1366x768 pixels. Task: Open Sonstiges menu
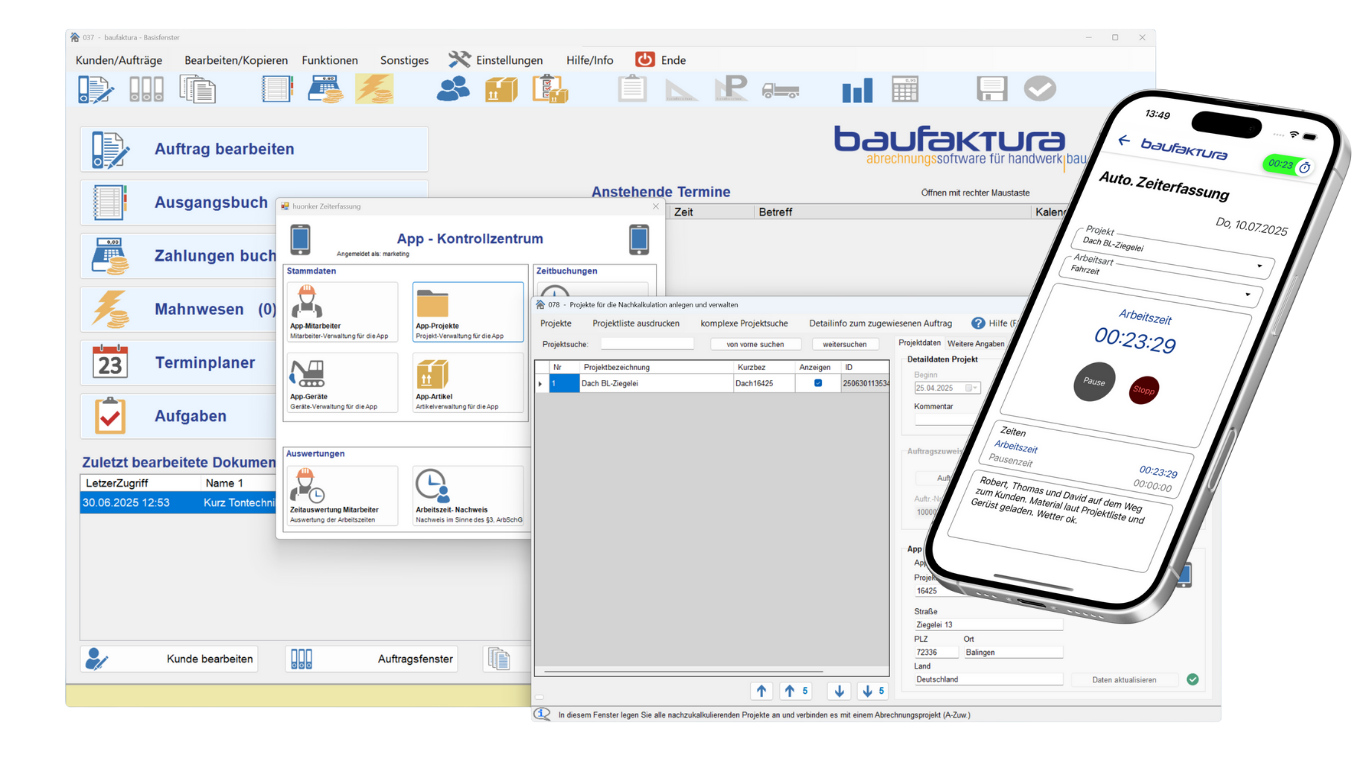404,60
